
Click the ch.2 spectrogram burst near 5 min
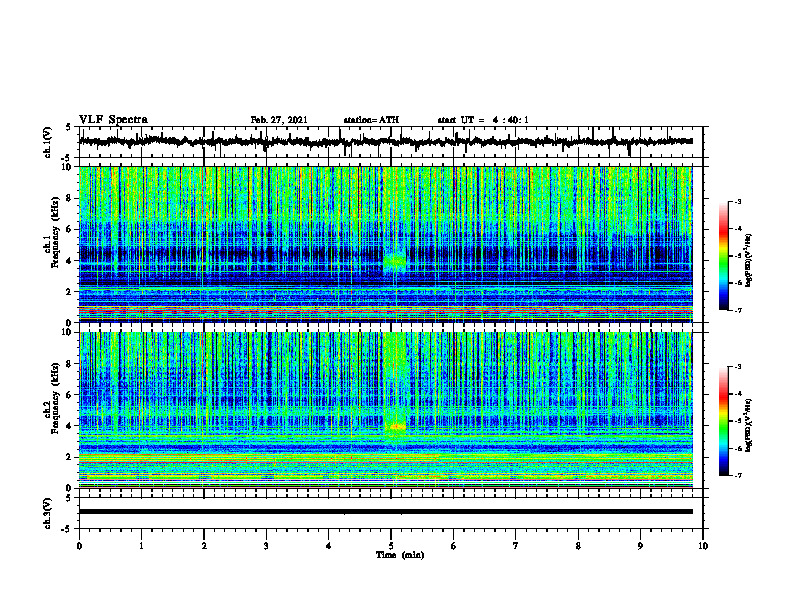point(395,427)
